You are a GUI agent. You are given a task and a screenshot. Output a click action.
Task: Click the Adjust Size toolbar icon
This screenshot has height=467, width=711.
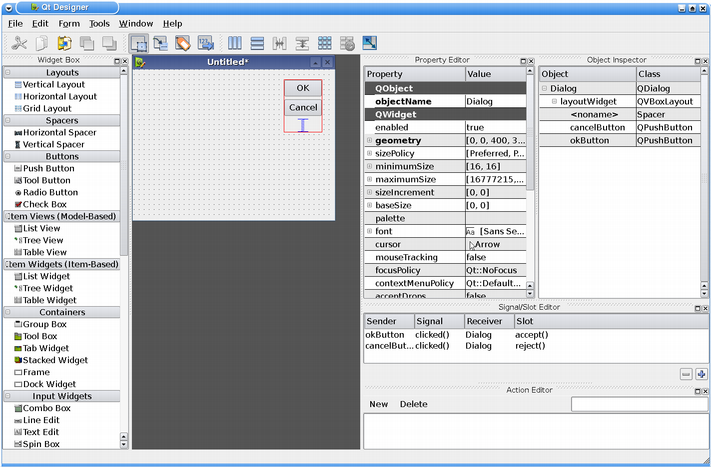tap(370, 43)
